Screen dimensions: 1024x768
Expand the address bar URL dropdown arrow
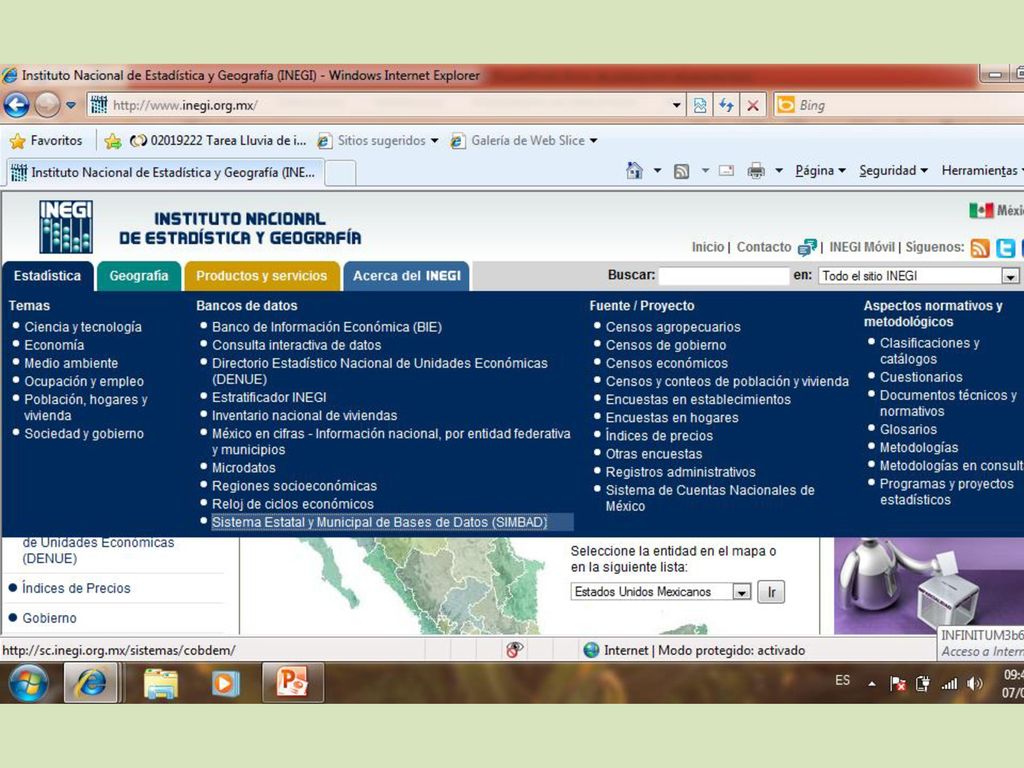pos(677,105)
